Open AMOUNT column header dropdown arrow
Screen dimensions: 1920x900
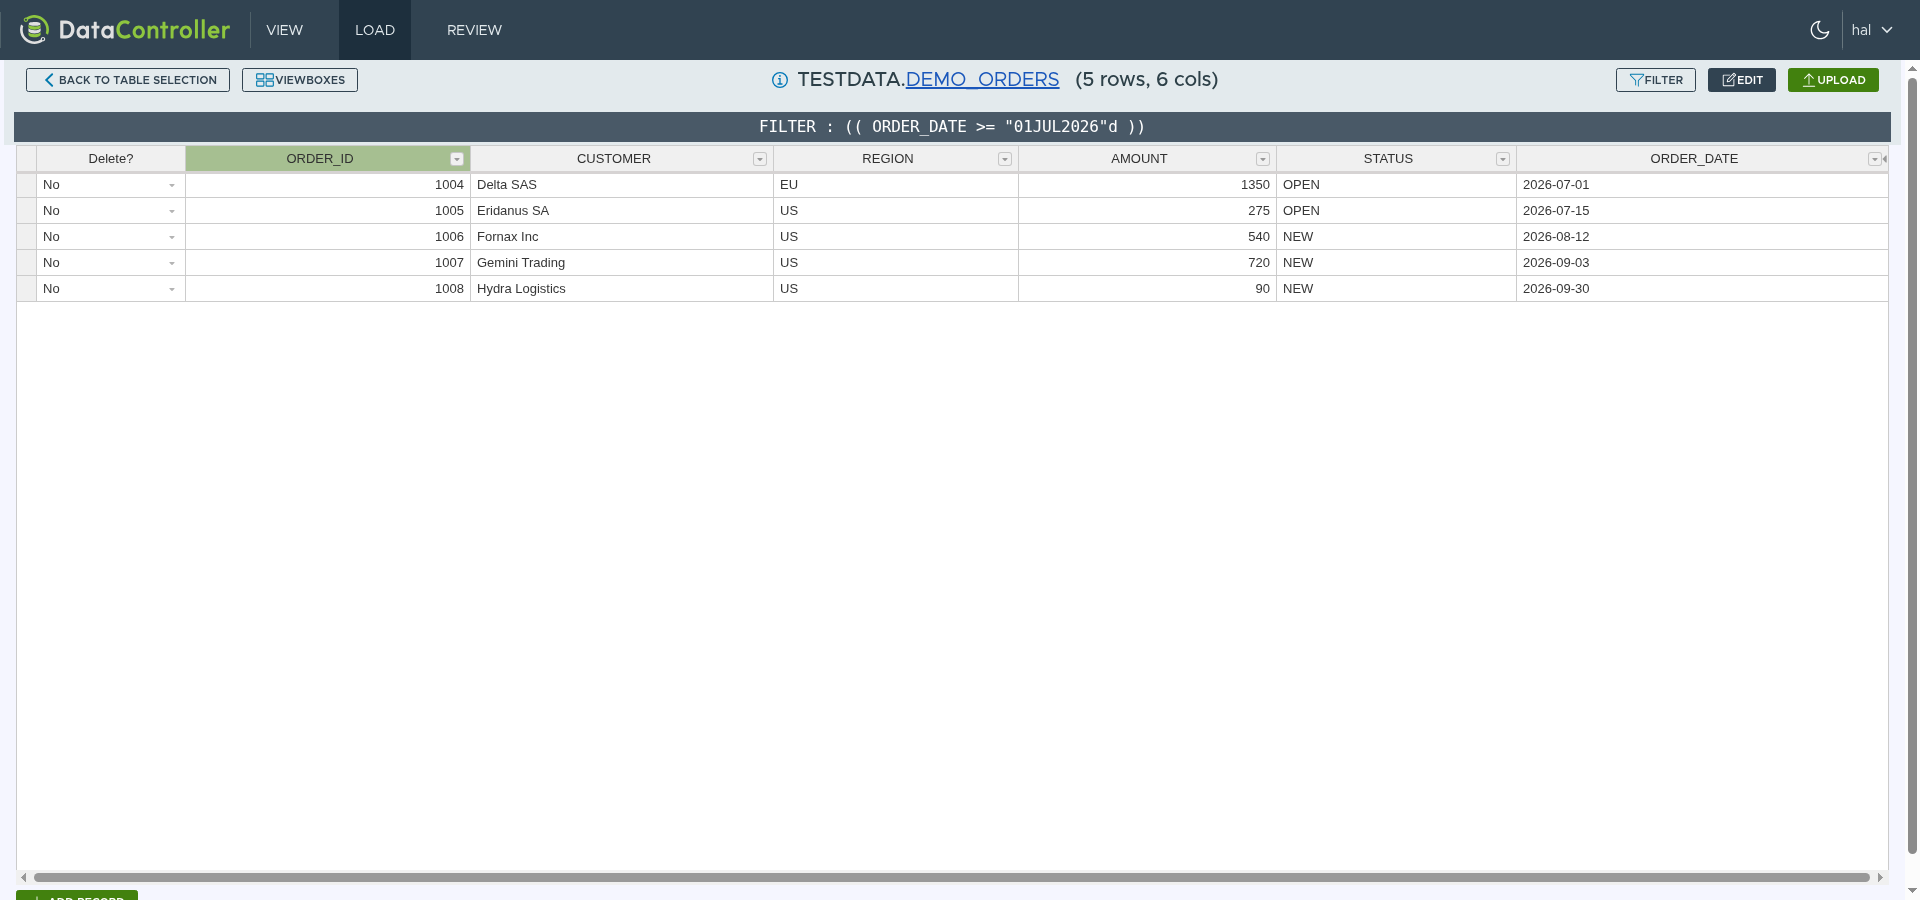[x=1263, y=159]
